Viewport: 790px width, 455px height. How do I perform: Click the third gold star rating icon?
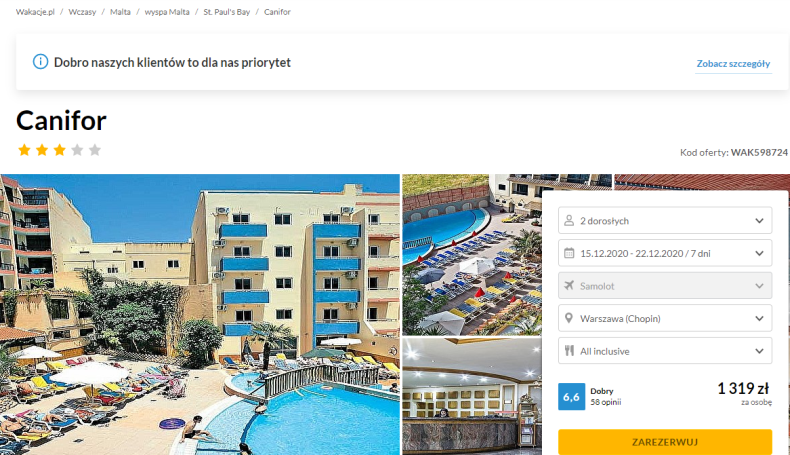pos(59,150)
